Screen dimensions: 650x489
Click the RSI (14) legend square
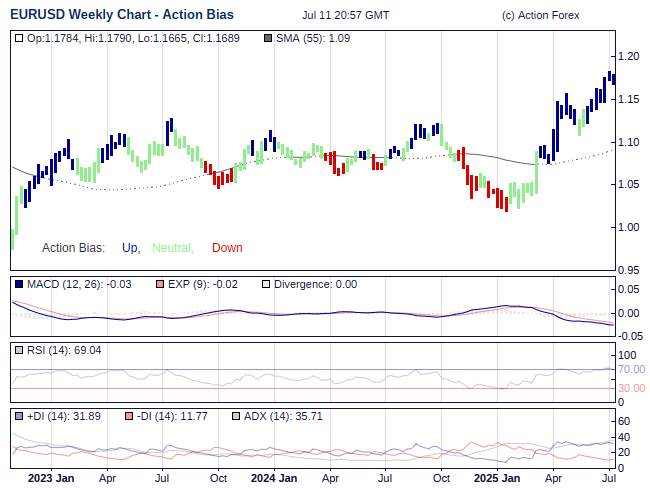point(19,350)
